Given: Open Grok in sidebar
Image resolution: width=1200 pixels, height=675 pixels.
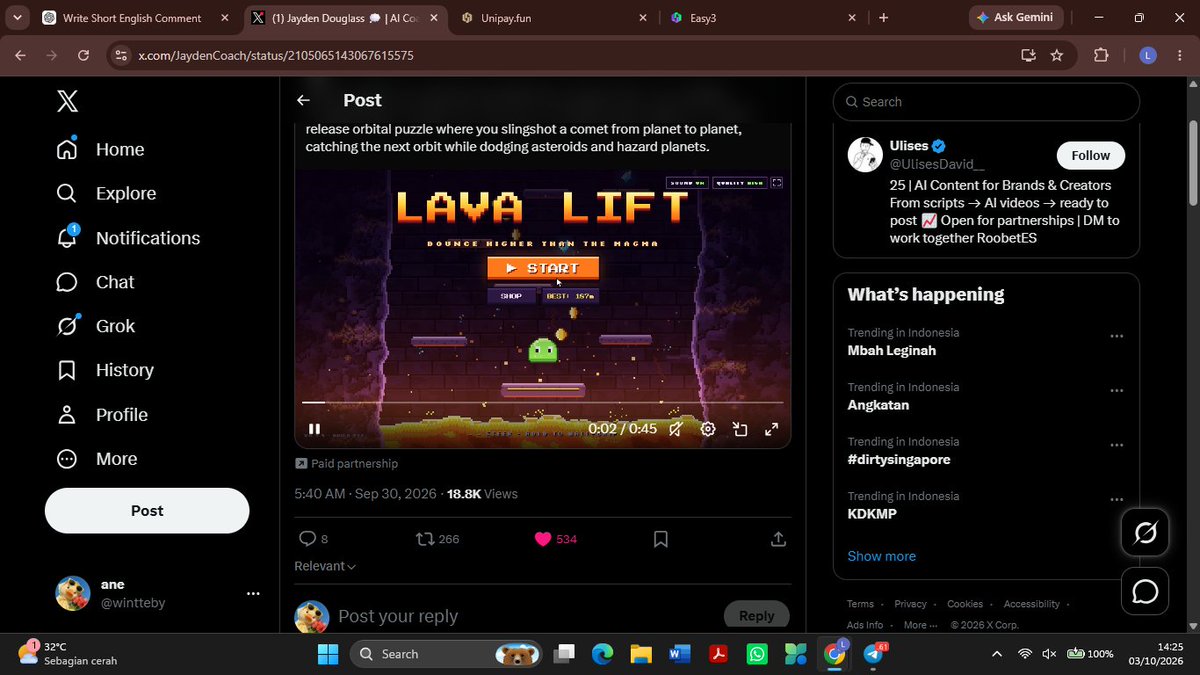Looking at the screenshot, I should [96, 326].
